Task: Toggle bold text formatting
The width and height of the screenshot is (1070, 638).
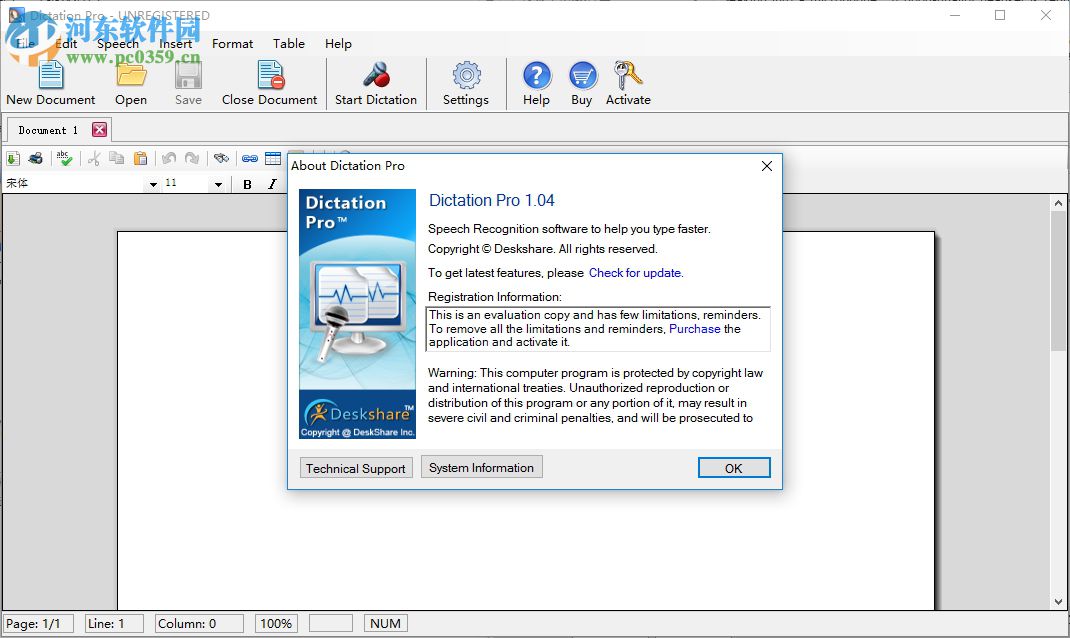Action: tap(247, 184)
